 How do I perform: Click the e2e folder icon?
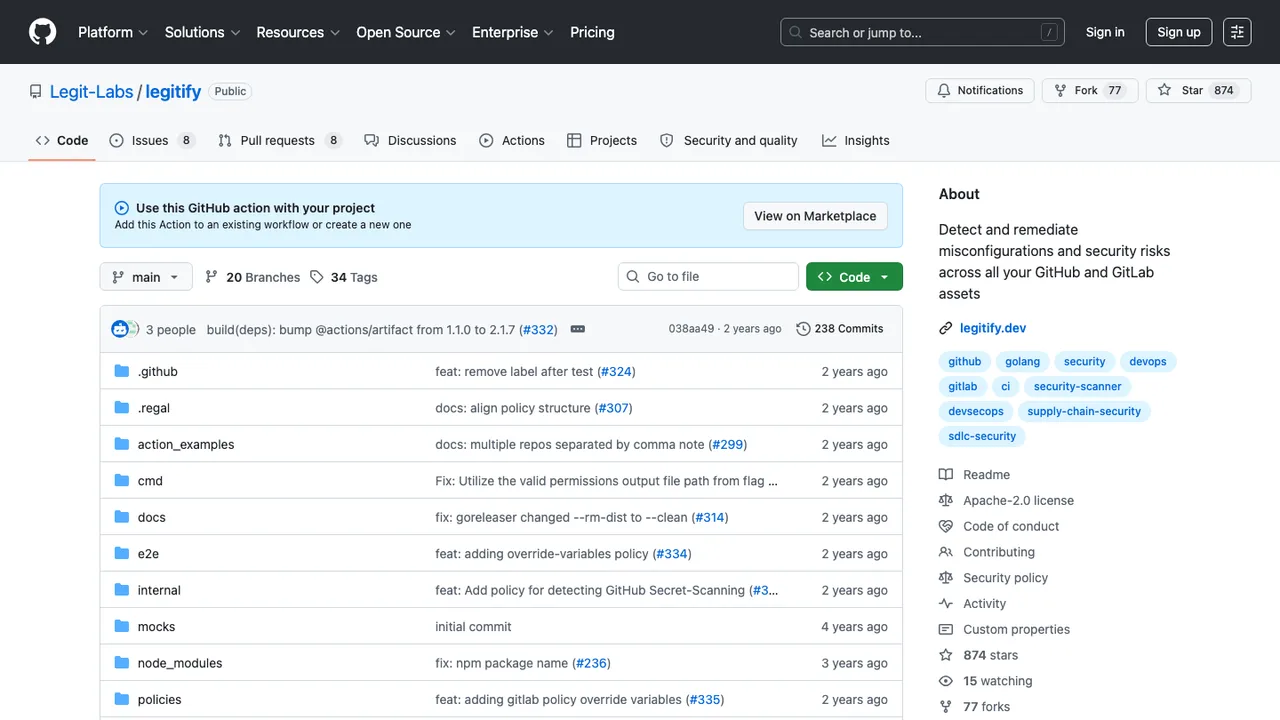(122, 554)
